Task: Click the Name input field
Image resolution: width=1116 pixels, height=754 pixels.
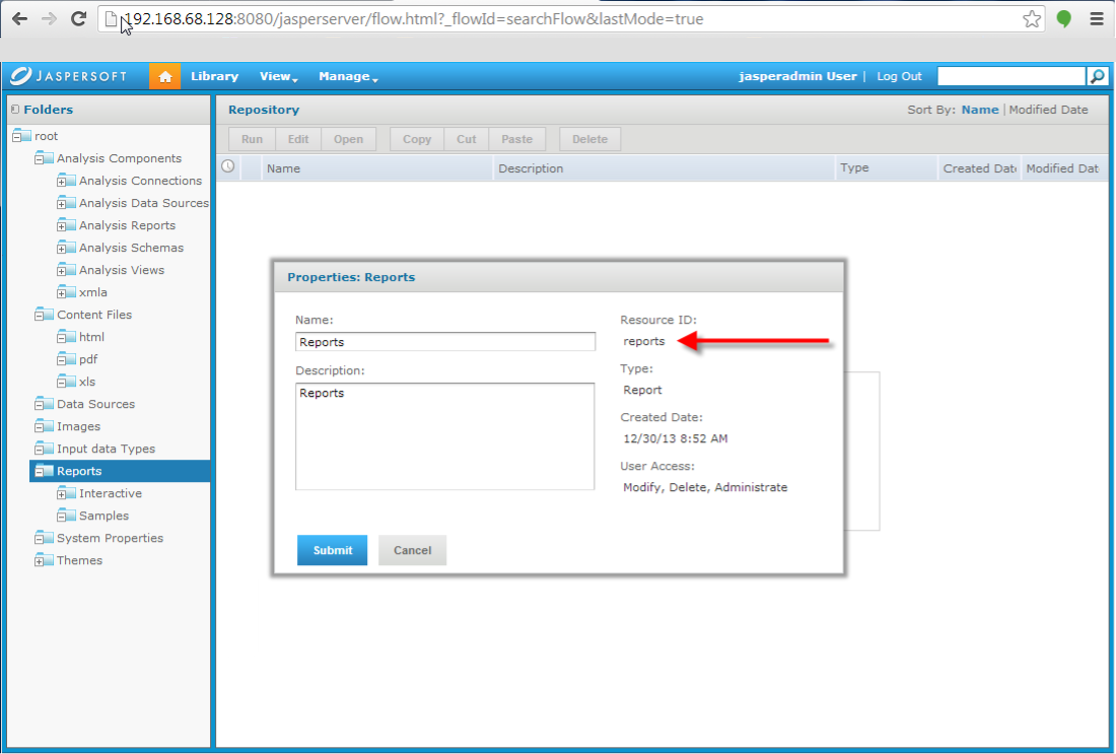Action: click(x=446, y=342)
